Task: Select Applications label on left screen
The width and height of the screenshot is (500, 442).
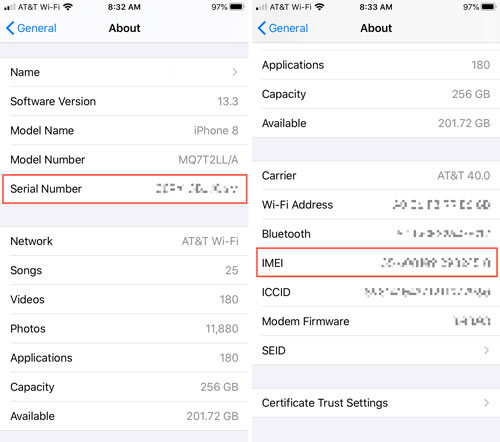Action: coord(41,358)
